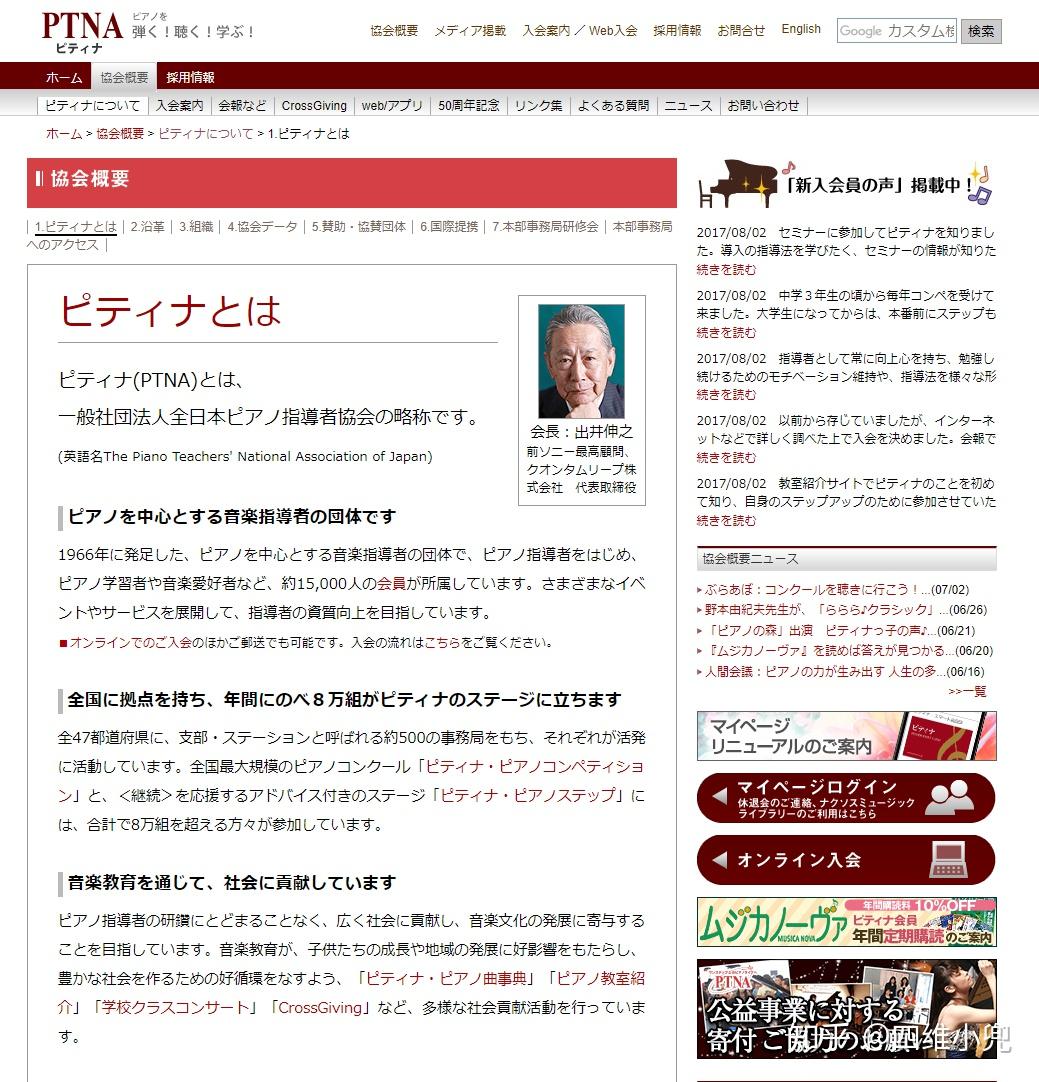Open section 7.本部事務局研修会
The image size is (1039, 1082).
[545, 226]
